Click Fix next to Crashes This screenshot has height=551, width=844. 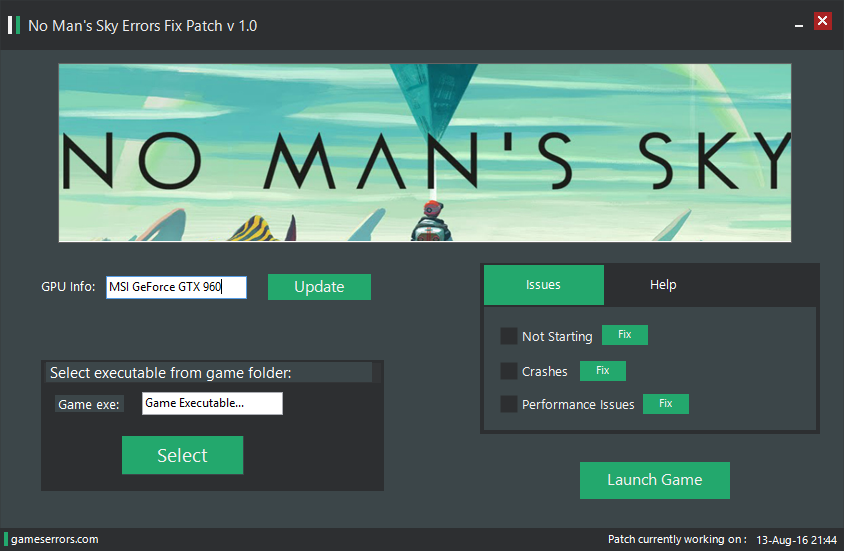pyautogui.click(x=602, y=371)
